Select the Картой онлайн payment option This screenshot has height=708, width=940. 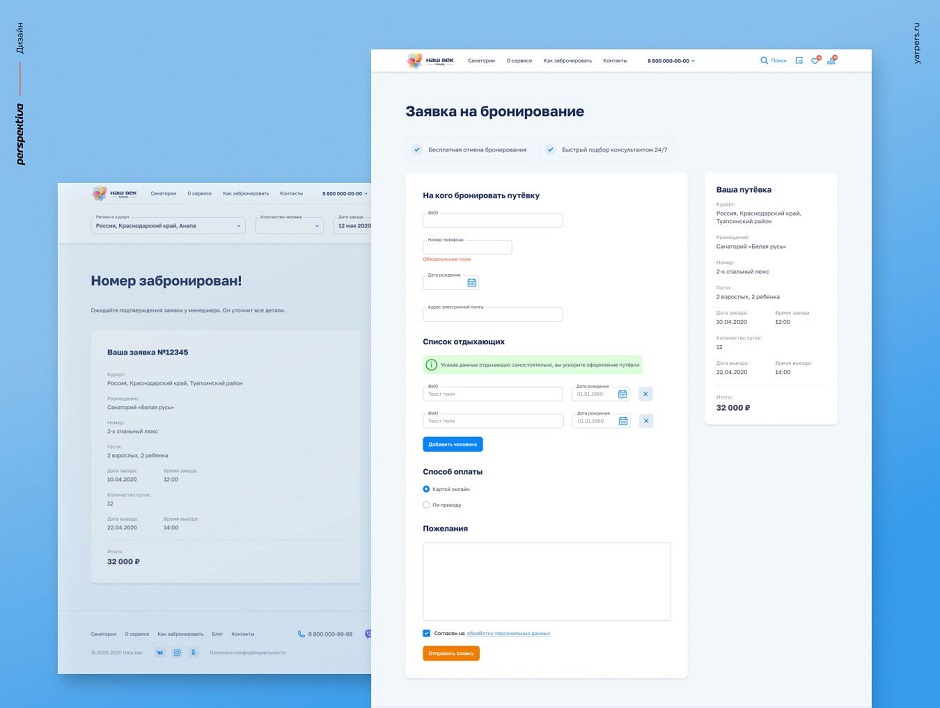coord(426,489)
